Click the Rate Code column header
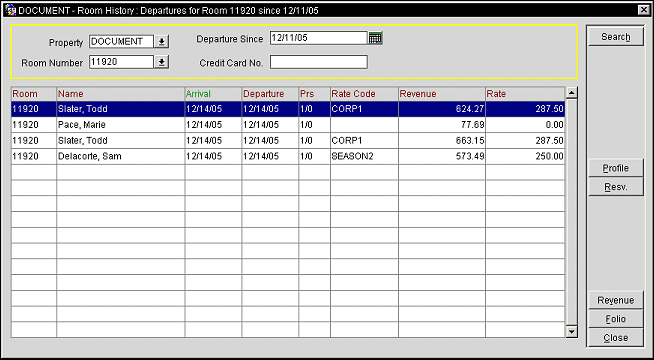 tap(364, 94)
